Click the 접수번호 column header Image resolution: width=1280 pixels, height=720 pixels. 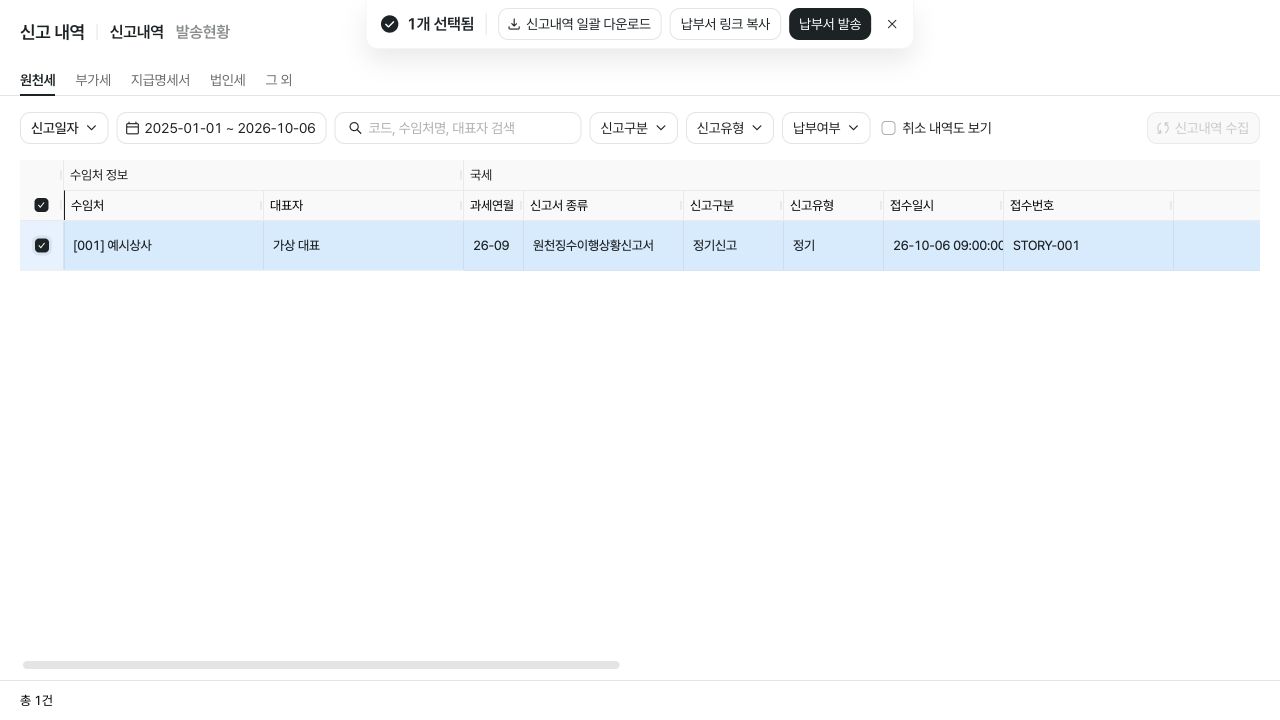1088,205
